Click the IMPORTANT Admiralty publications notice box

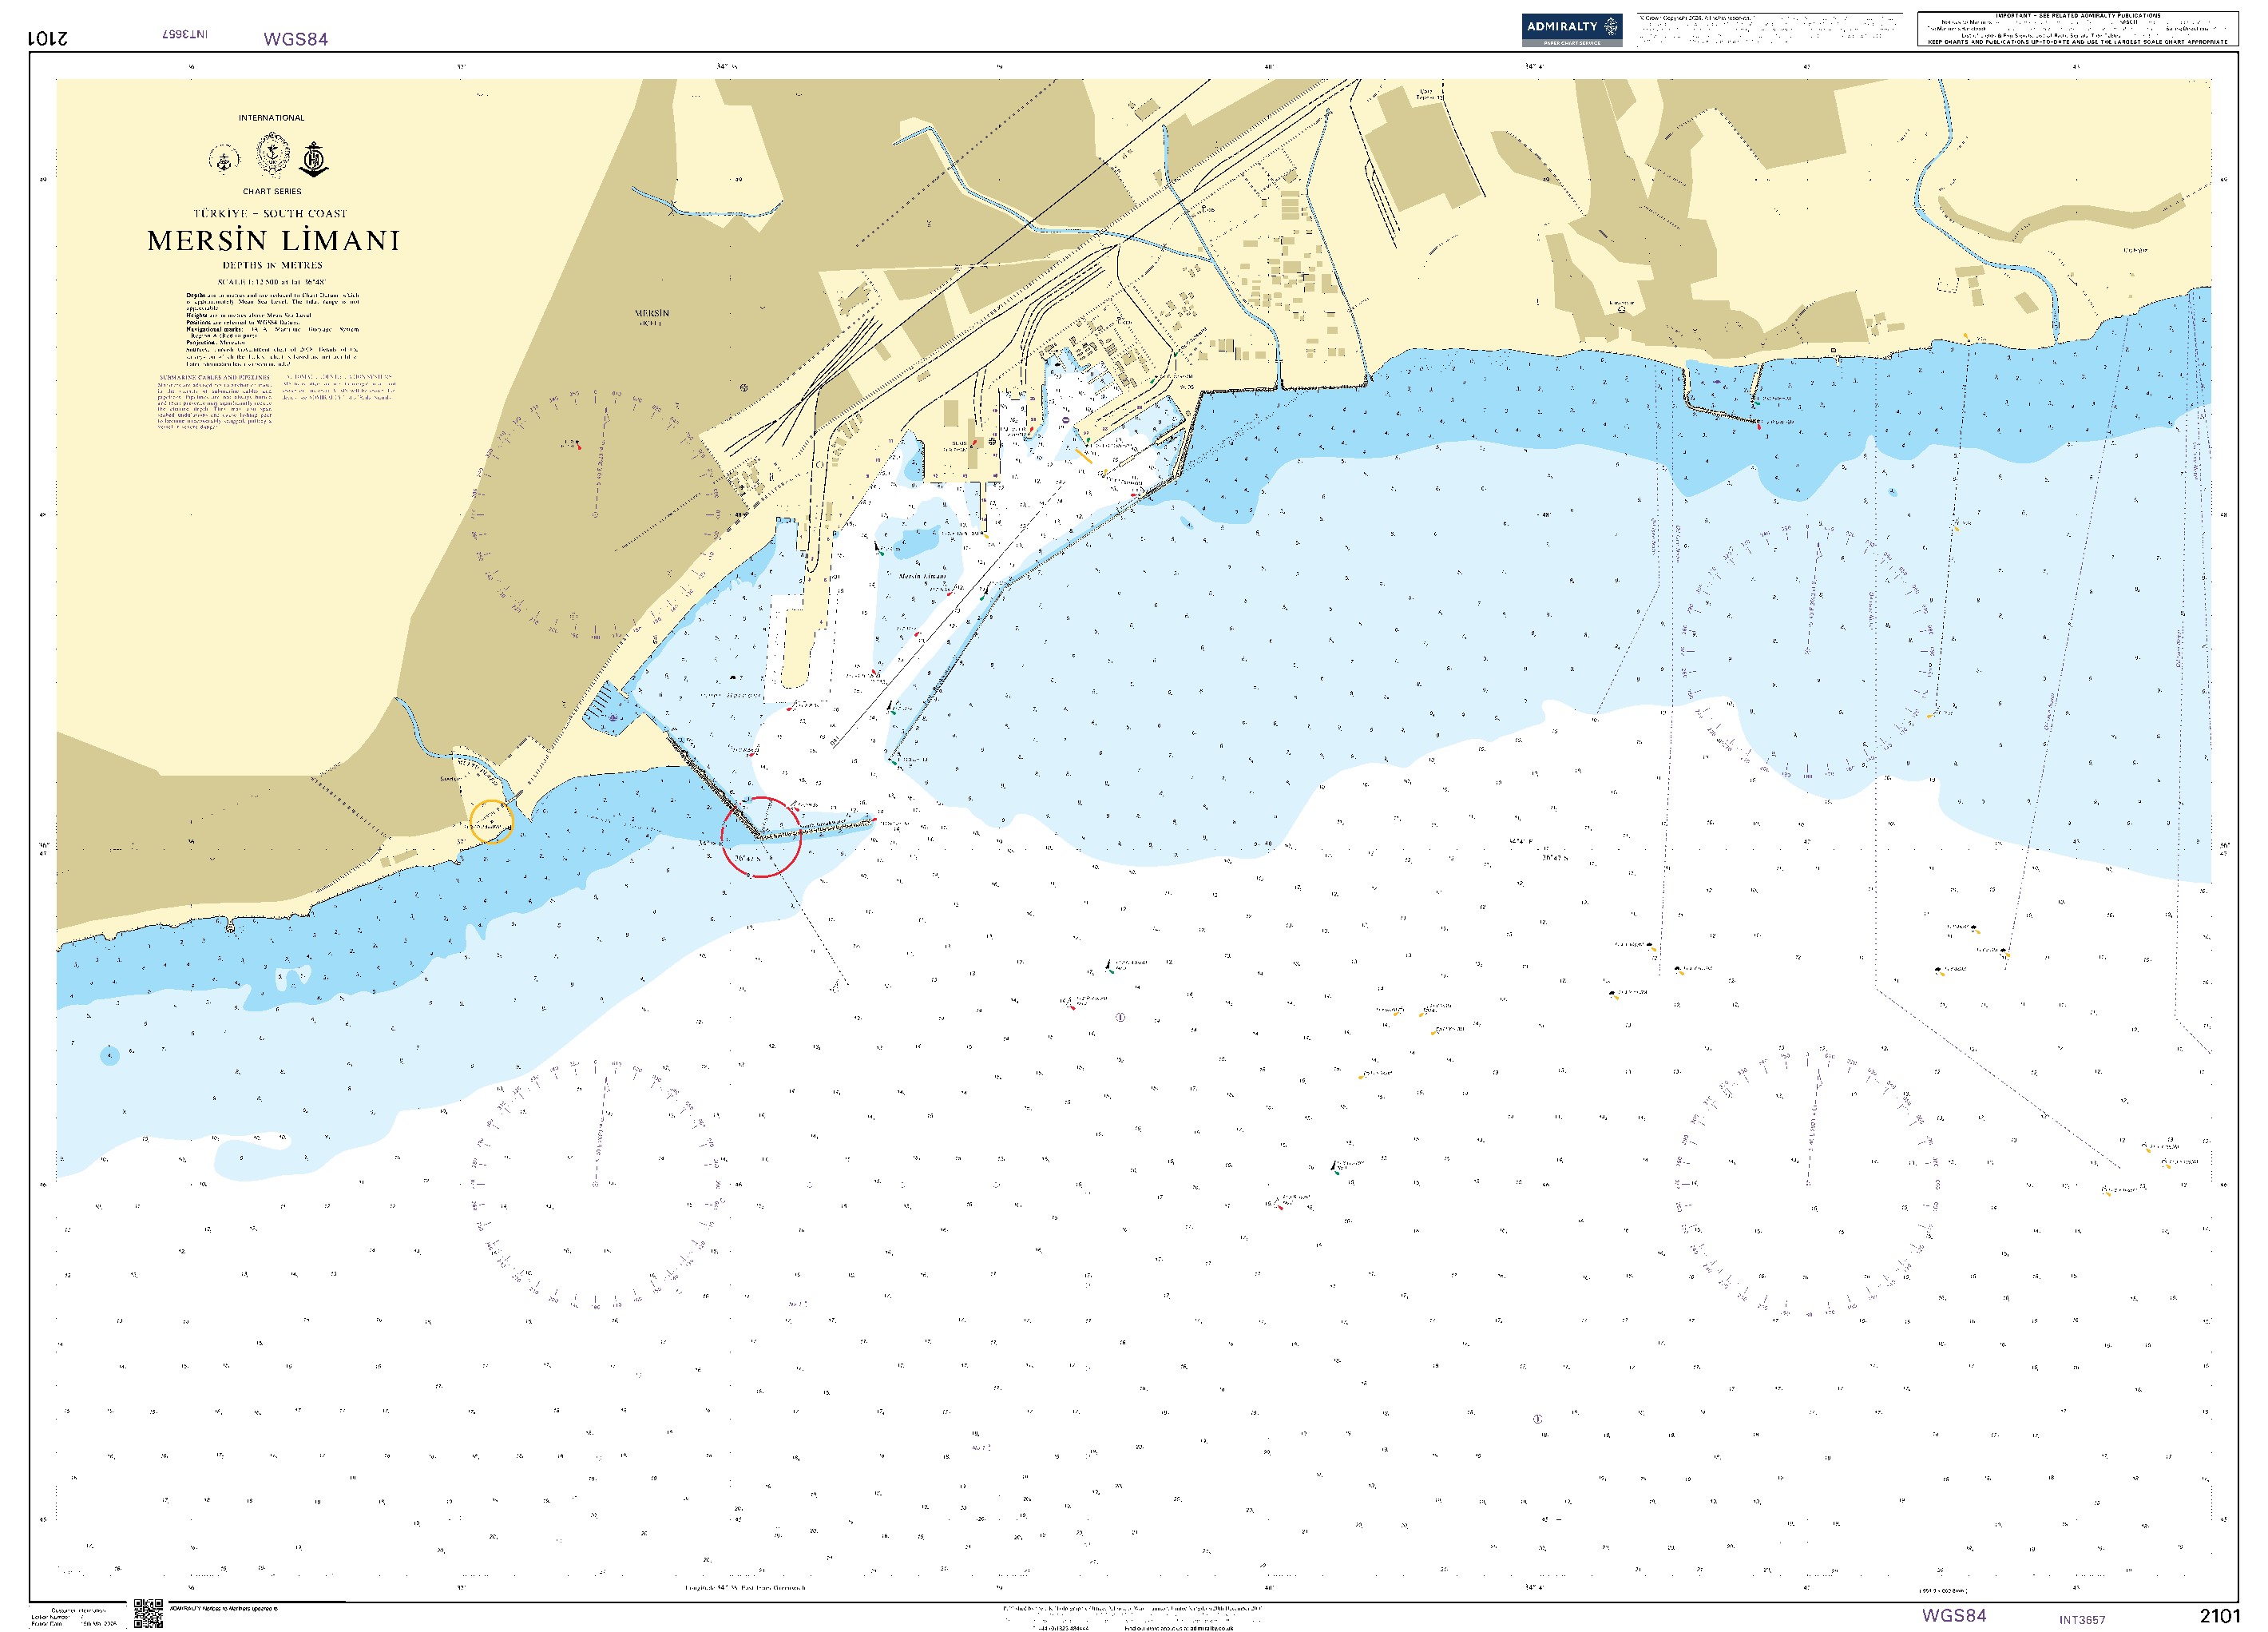click(x=2077, y=29)
